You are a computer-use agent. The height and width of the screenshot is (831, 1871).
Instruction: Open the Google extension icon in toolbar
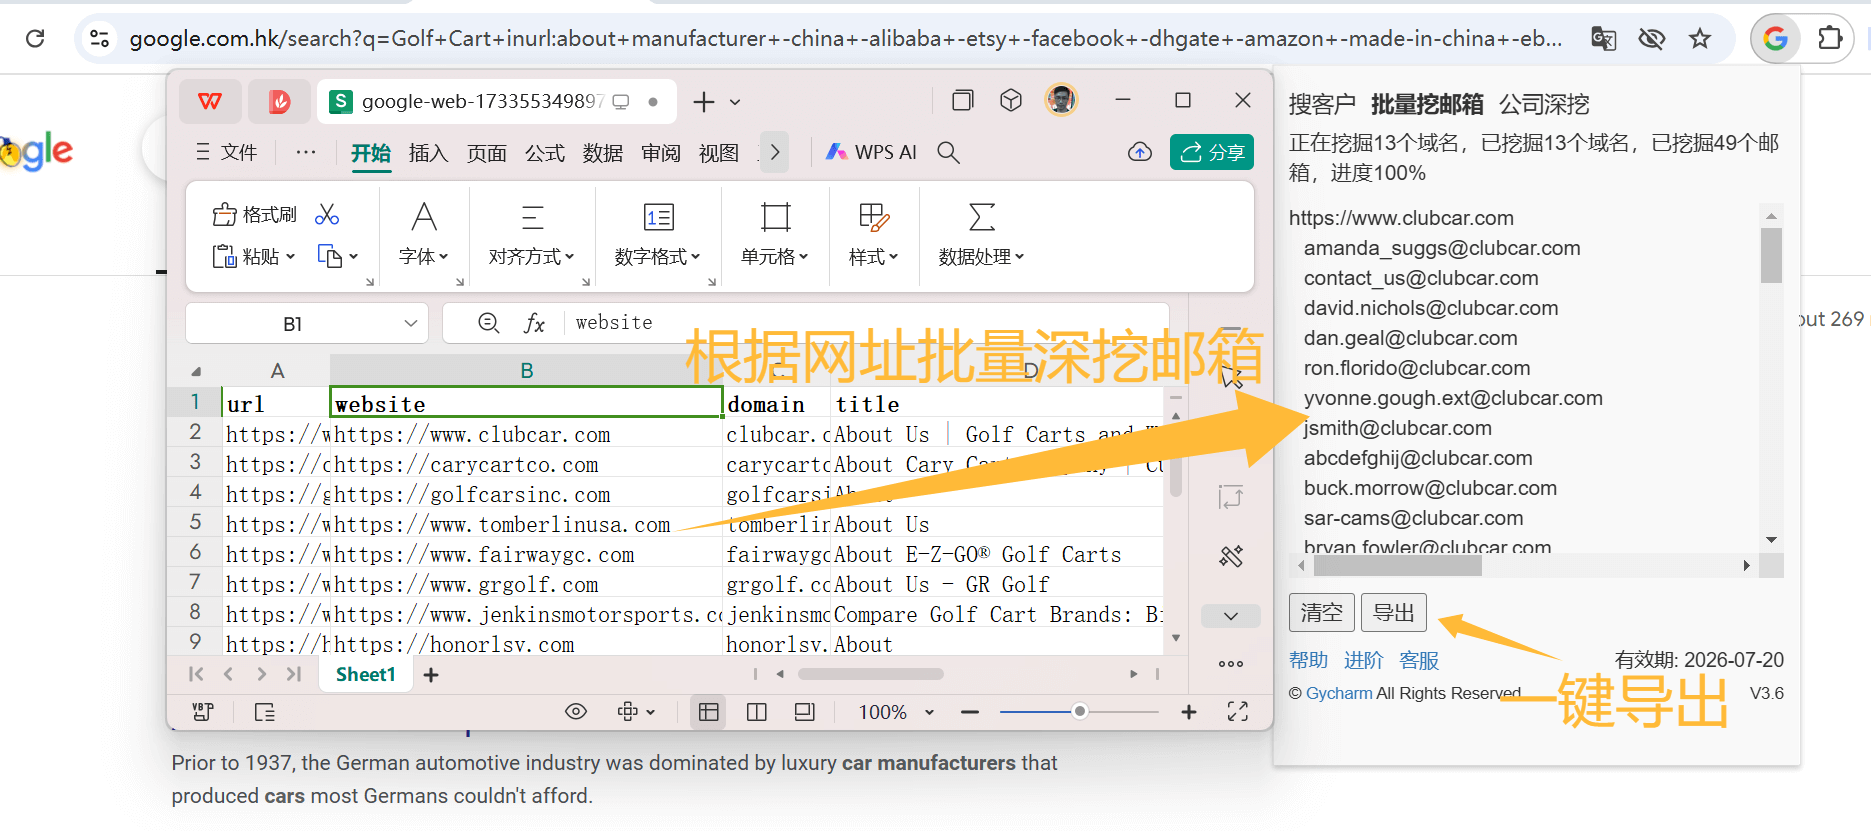click(x=1776, y=38)
